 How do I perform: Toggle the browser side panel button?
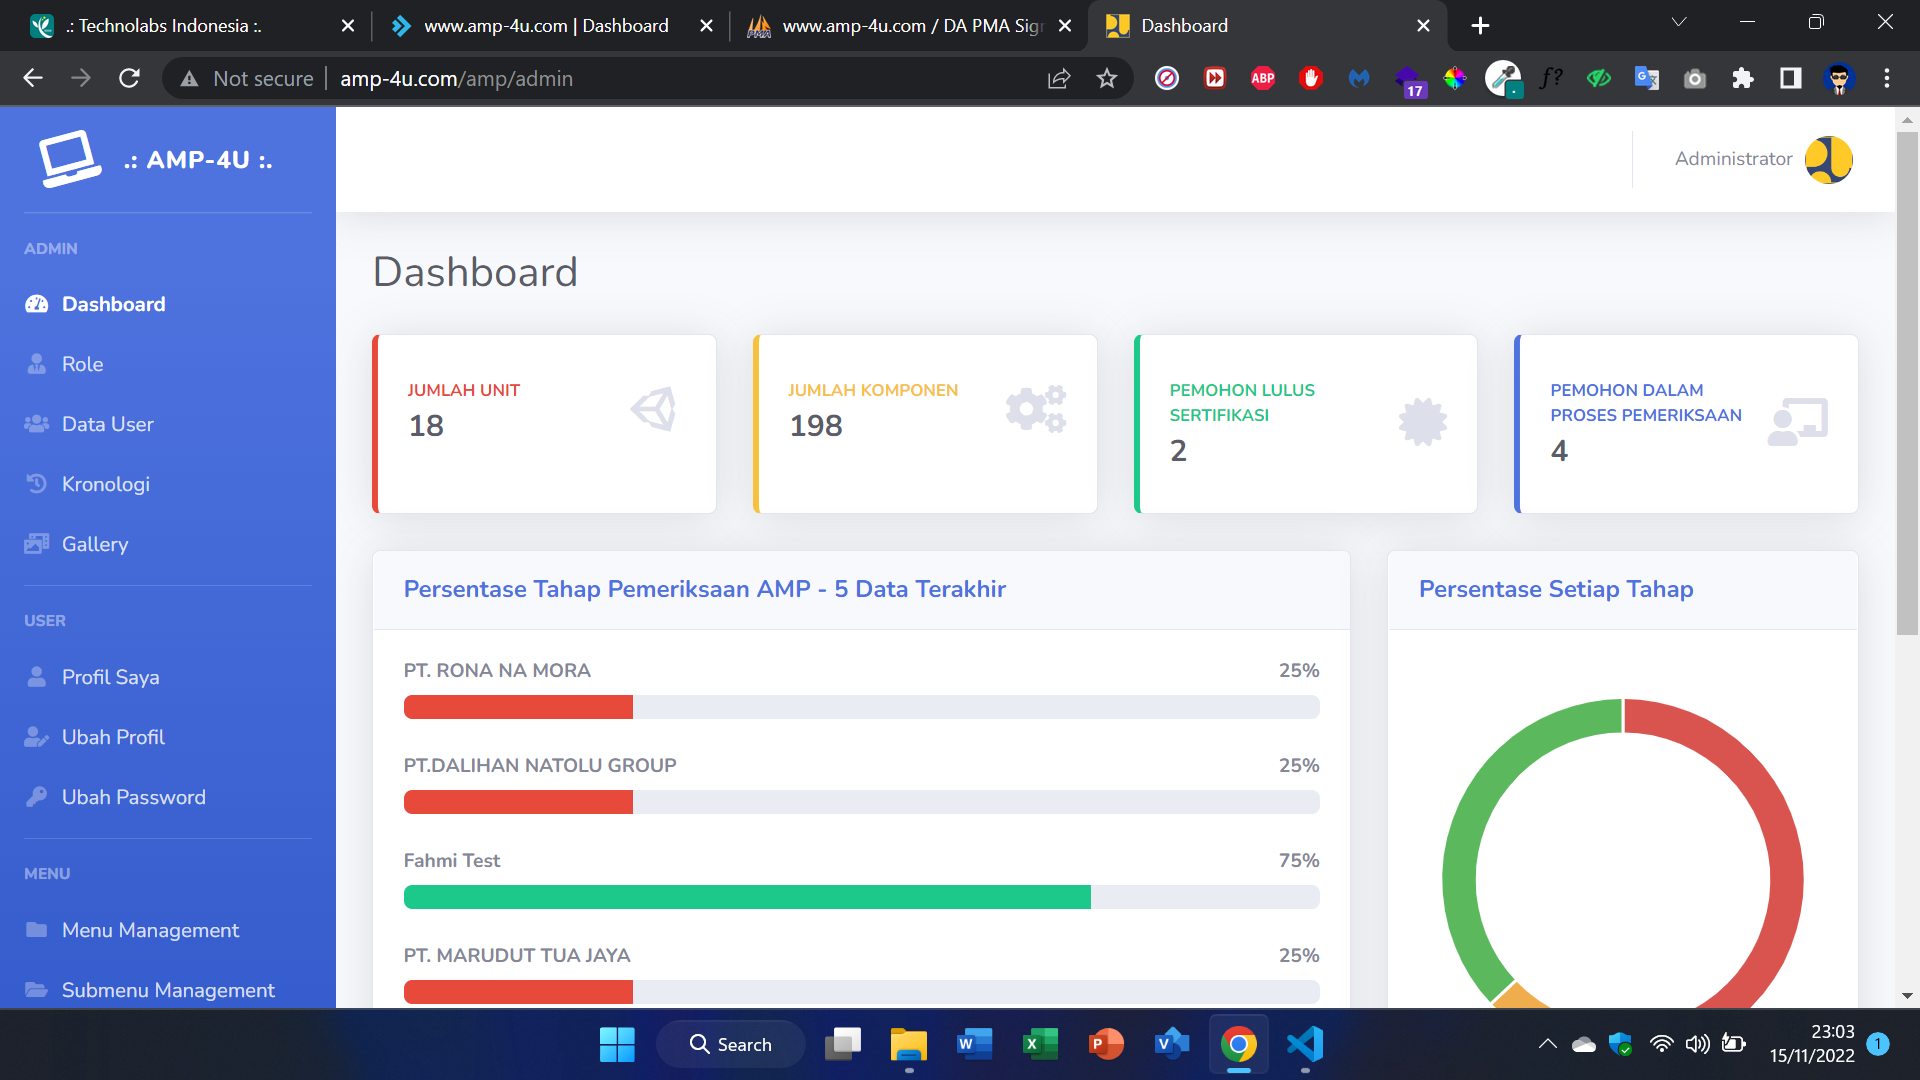[x=1790, y=78]
